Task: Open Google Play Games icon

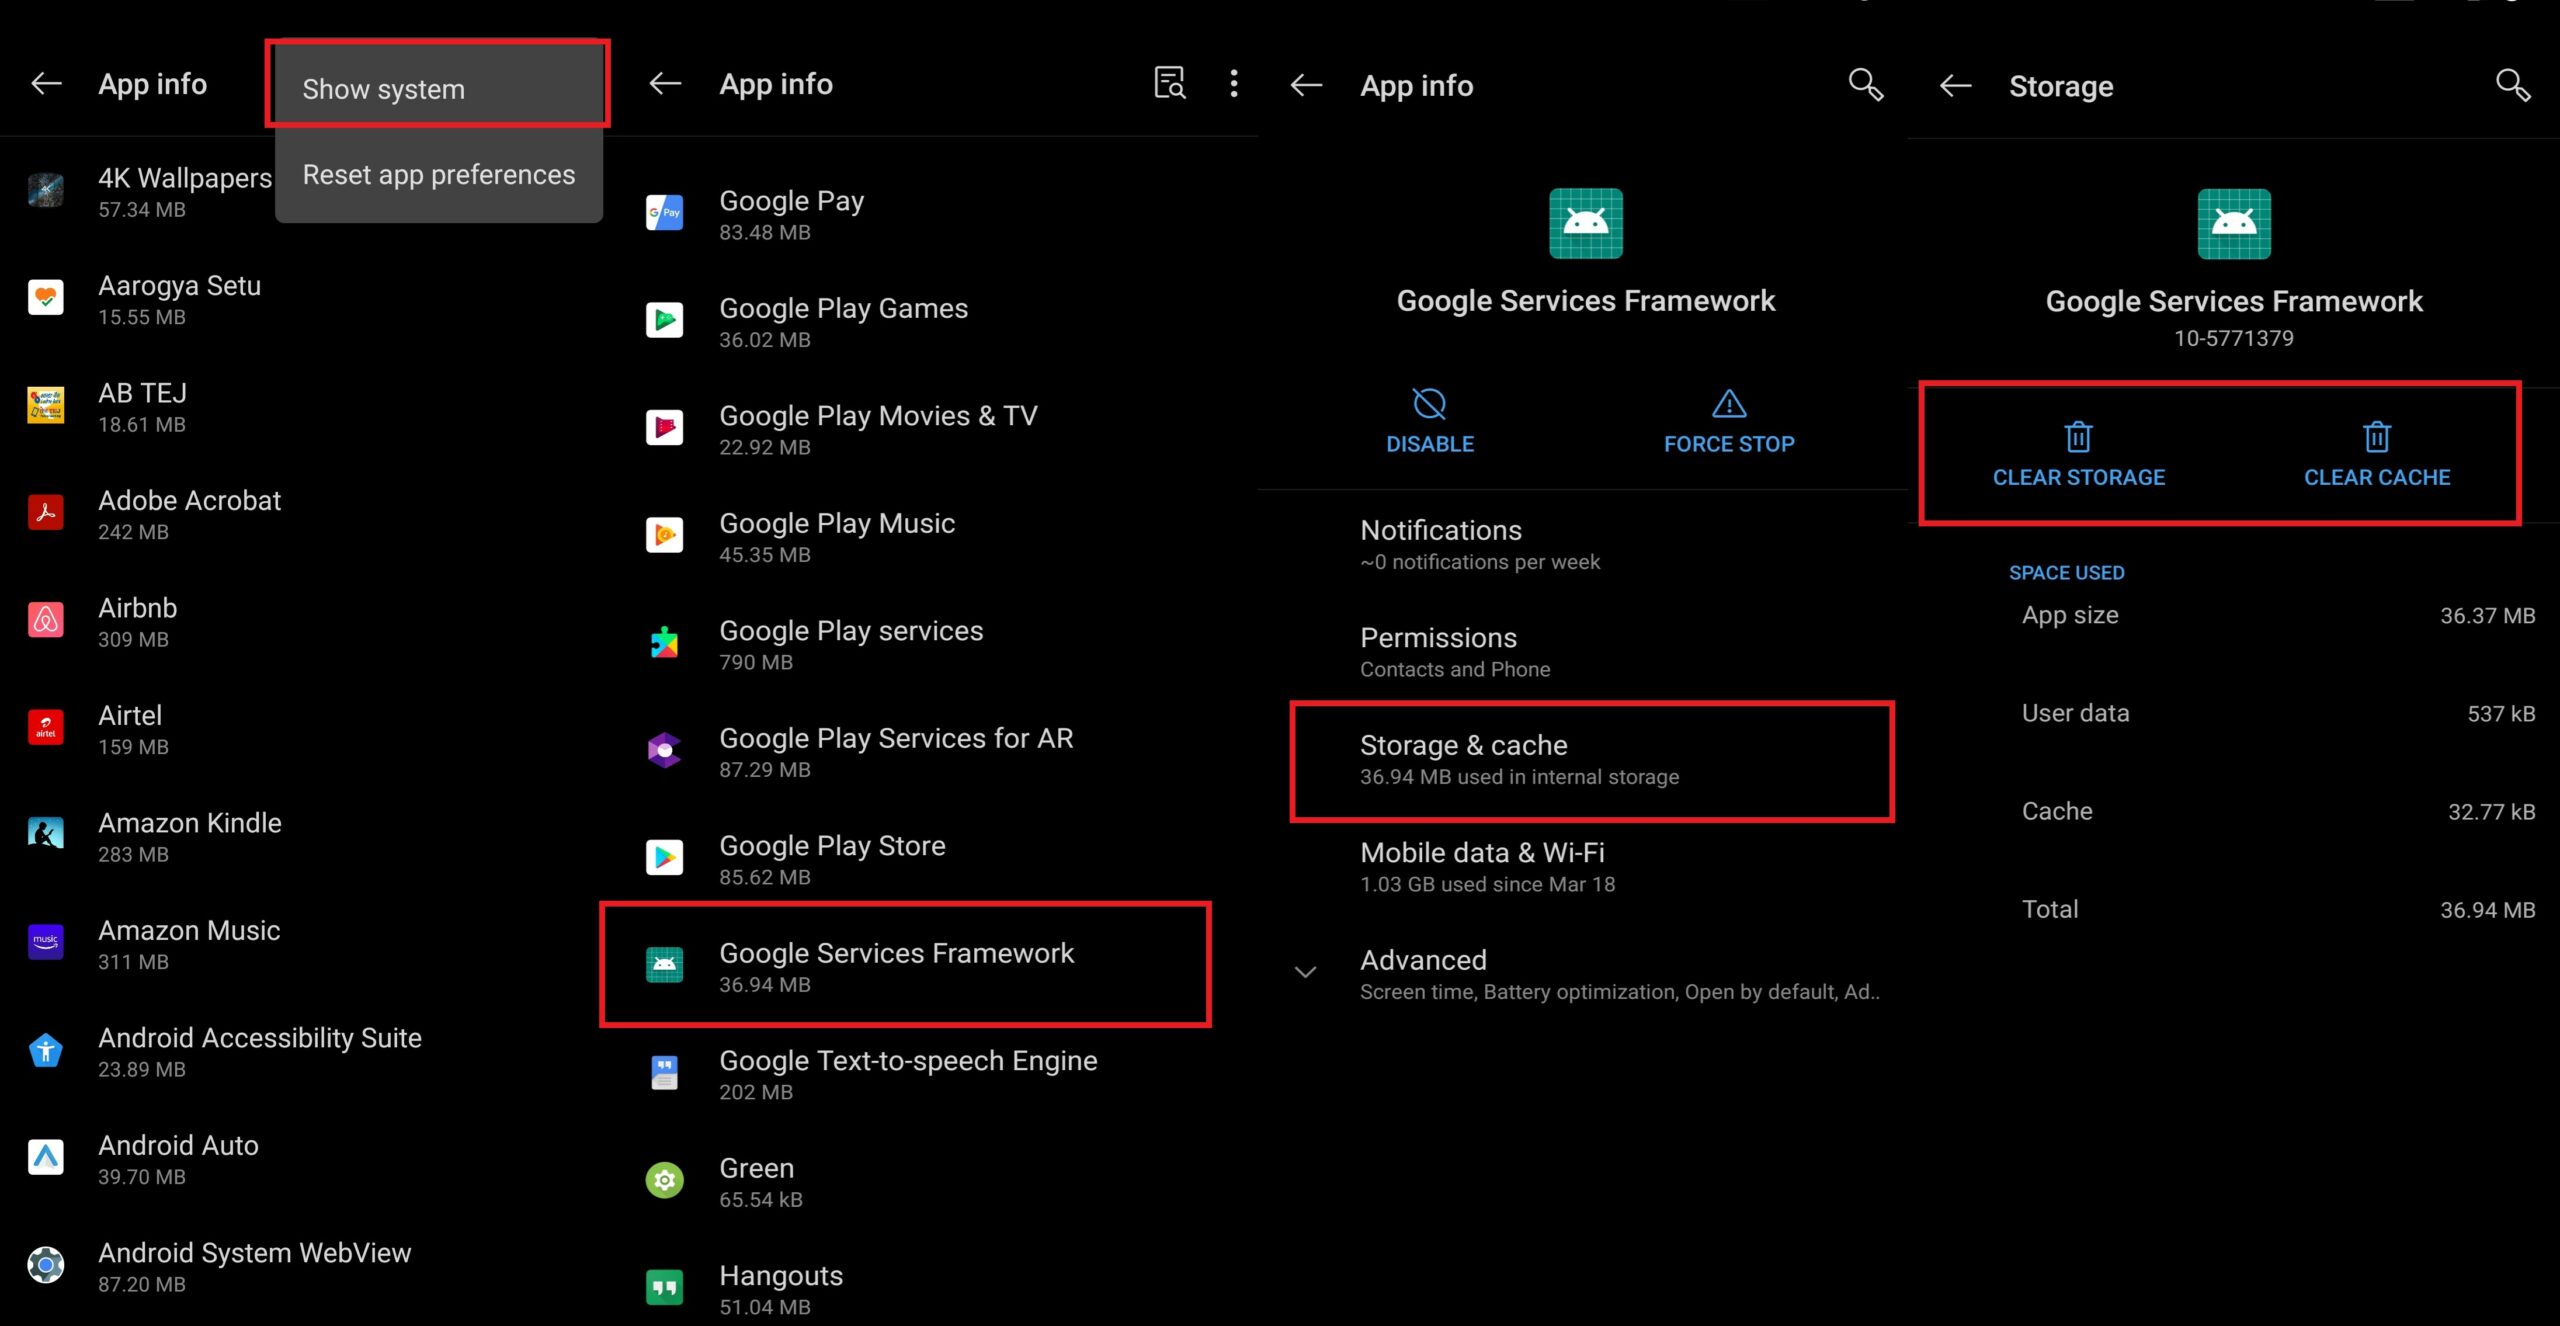Action: click(664, 320)
